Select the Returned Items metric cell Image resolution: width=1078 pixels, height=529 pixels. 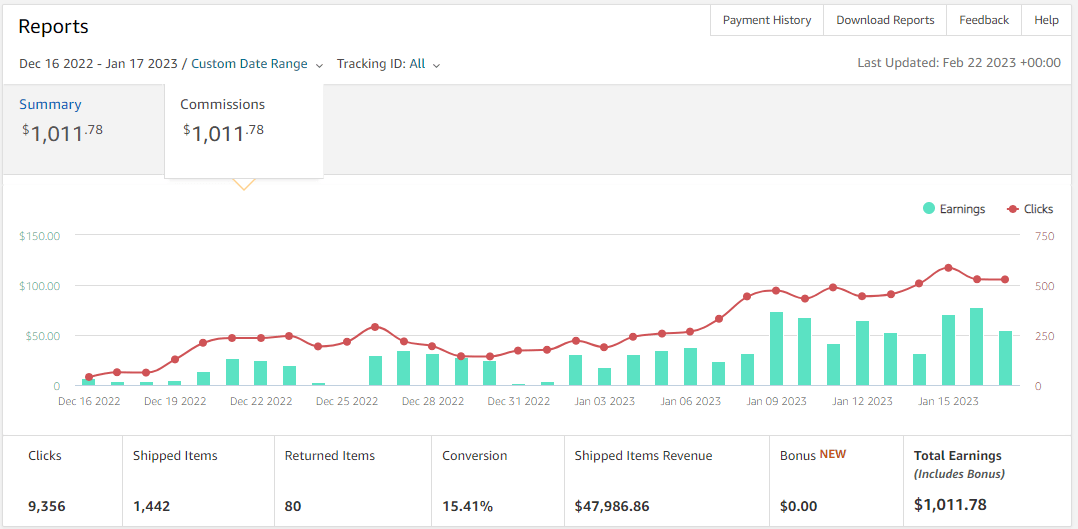352,481
